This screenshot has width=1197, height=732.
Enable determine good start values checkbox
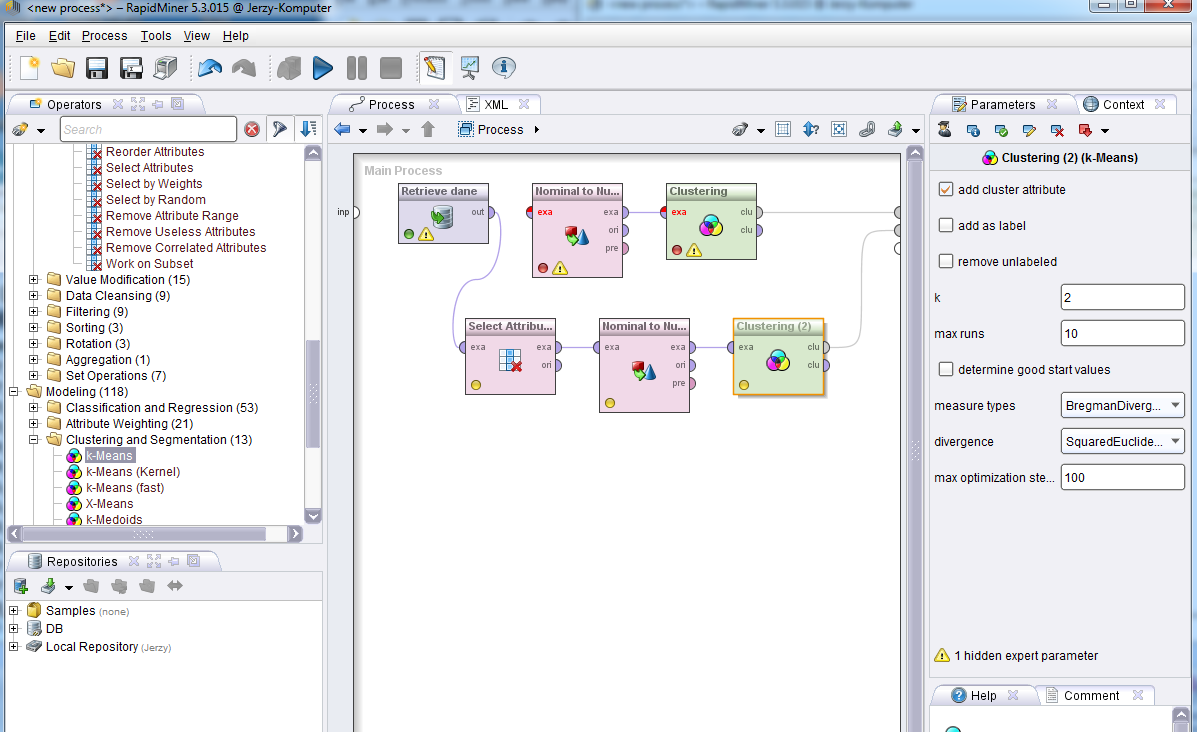point(946,369)
